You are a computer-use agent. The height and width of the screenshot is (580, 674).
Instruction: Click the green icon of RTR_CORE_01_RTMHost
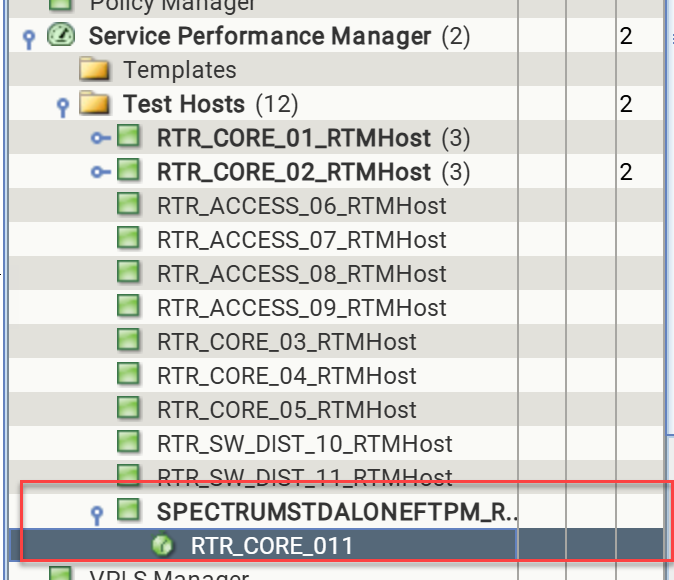(x=128, y=136)
